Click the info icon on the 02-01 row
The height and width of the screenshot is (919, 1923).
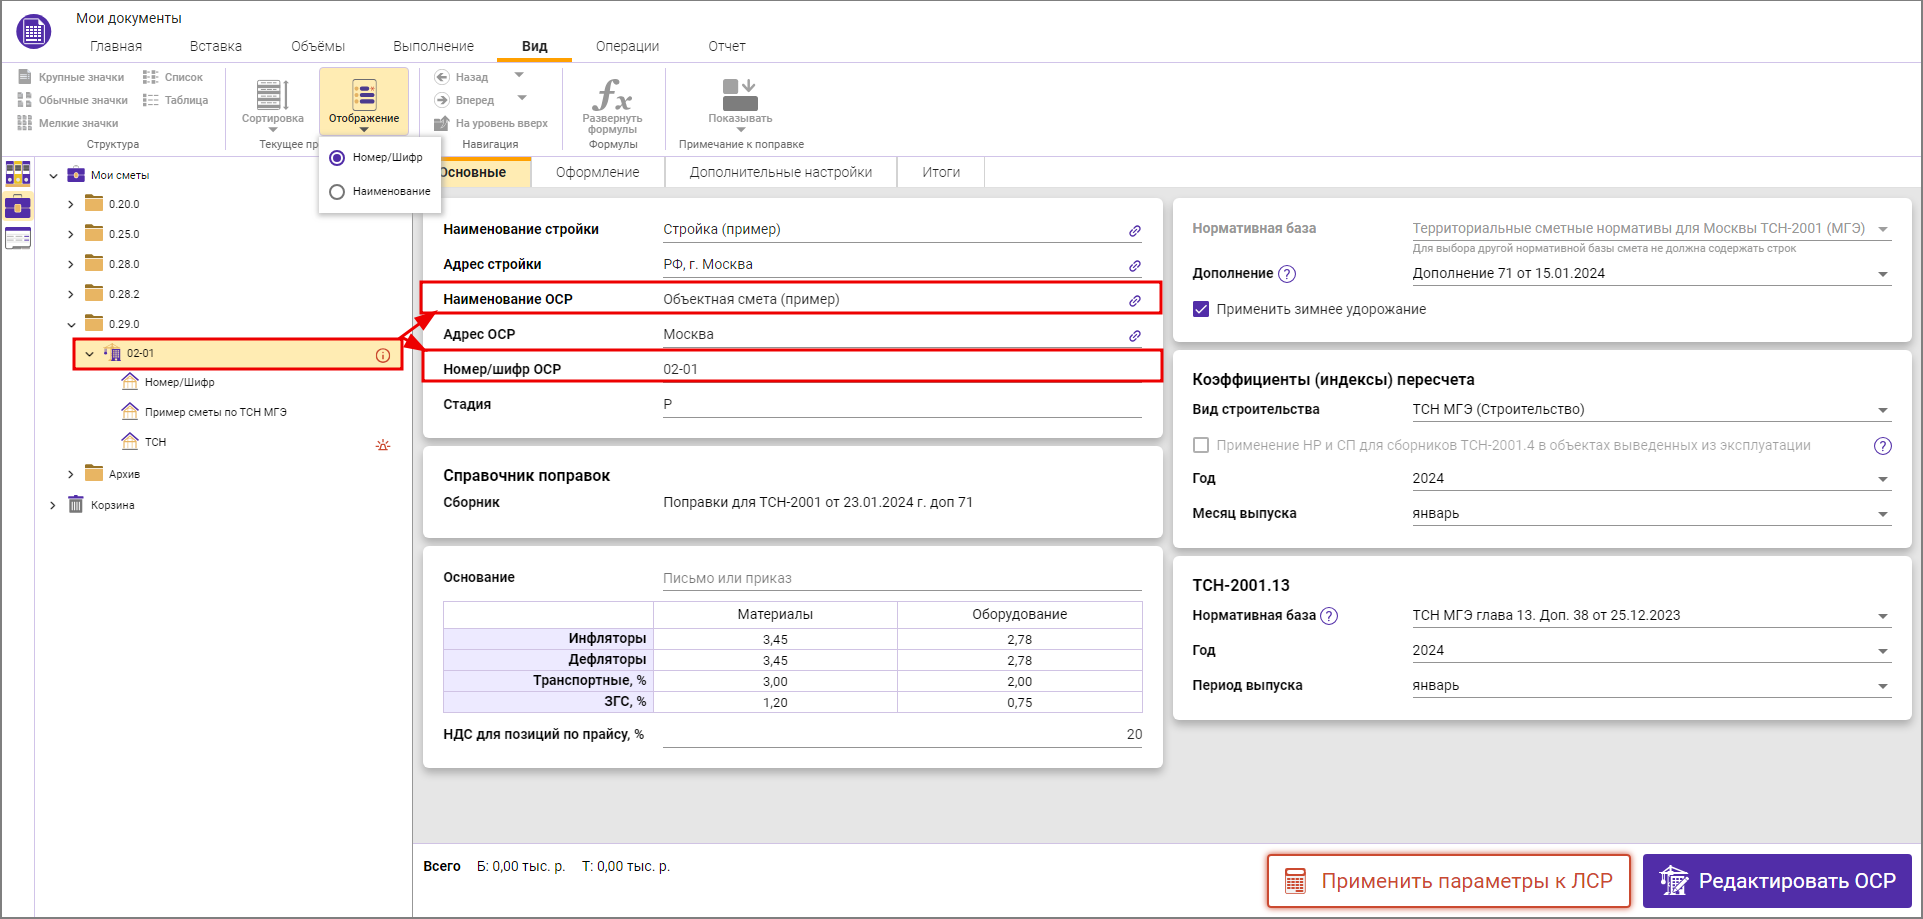pyautogui.click(x=383, y=355)
